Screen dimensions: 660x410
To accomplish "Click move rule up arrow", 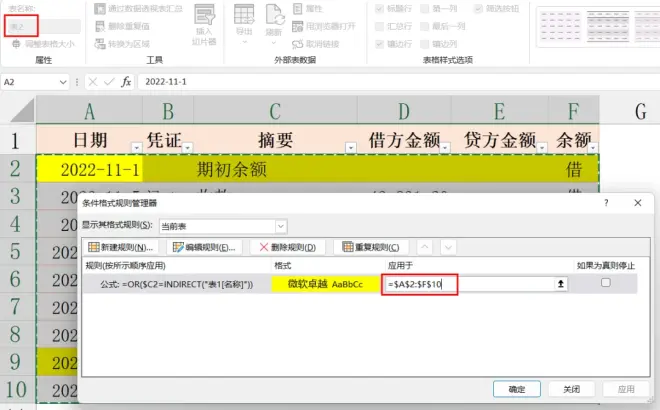I will pos(425,247).
